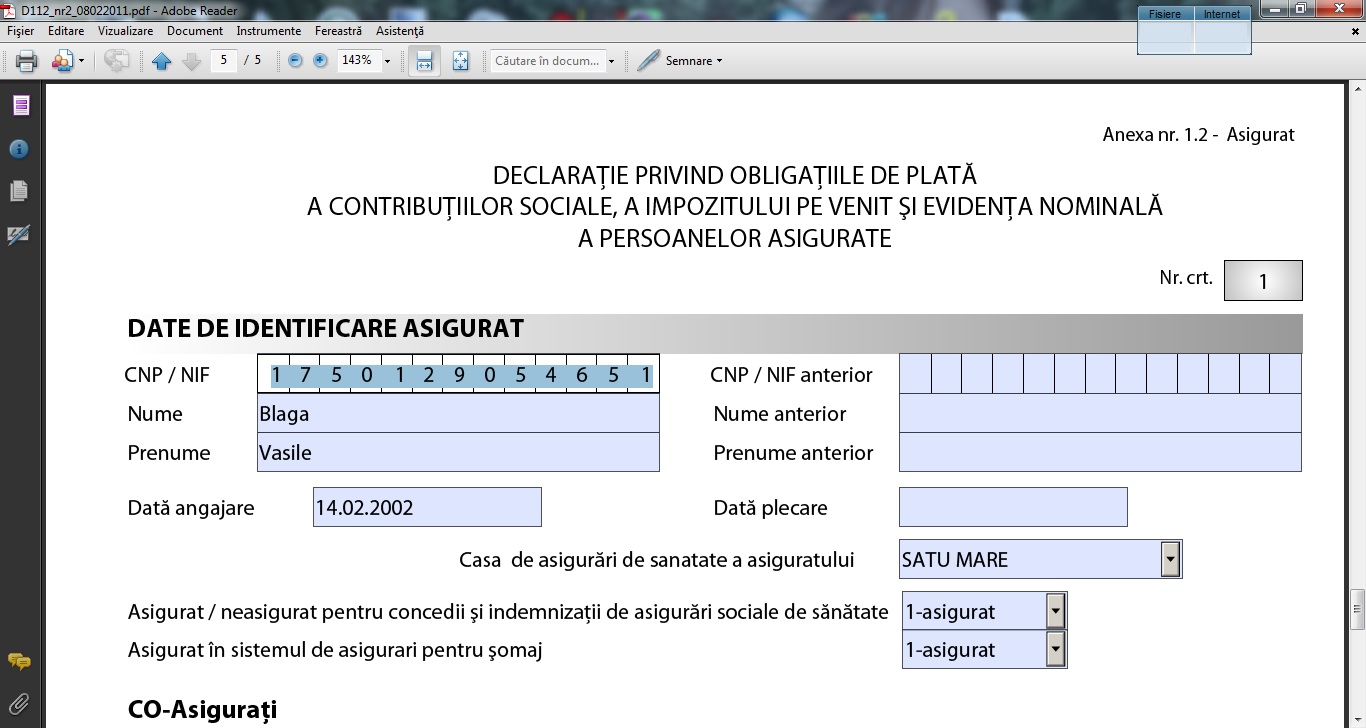The height and width of the screenshot is (728, 1366).
Task: Click the Adobe Reader title bar PDF icon
Action: click(10, 10)
